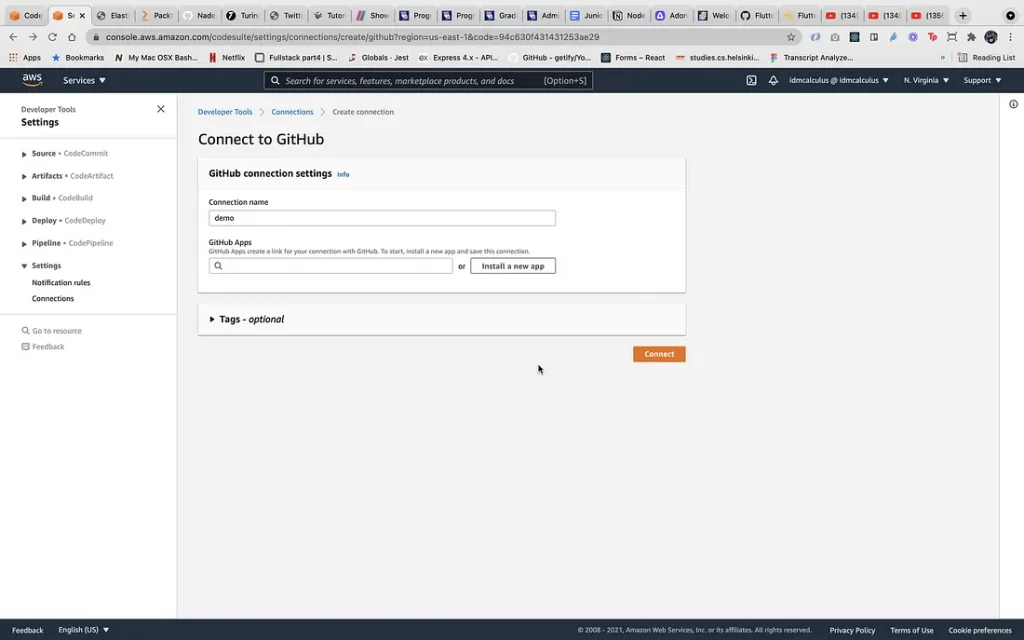Open the notifications bell icon
The width and height of the screenshot is (1024, 640).
coord(773,80)
